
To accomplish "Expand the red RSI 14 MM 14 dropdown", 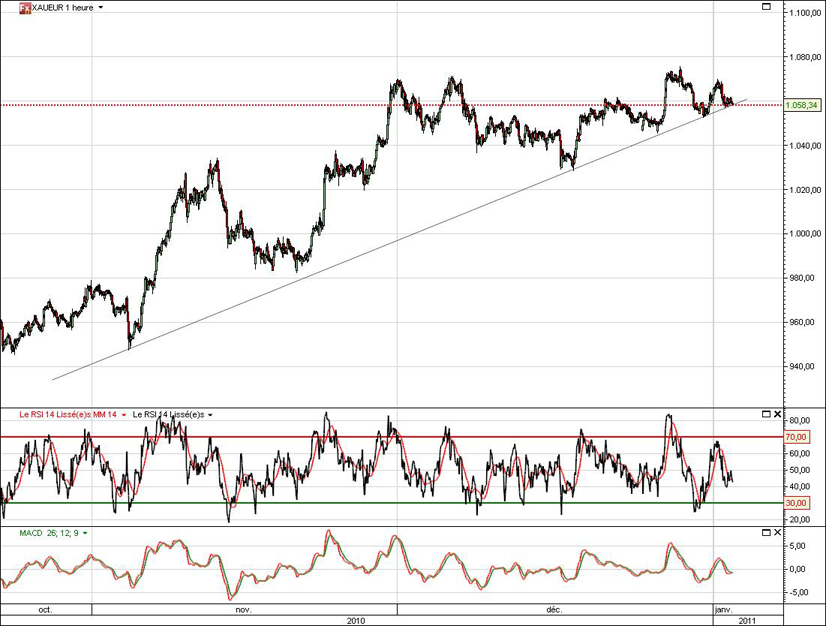I will (x=124, y=414).
